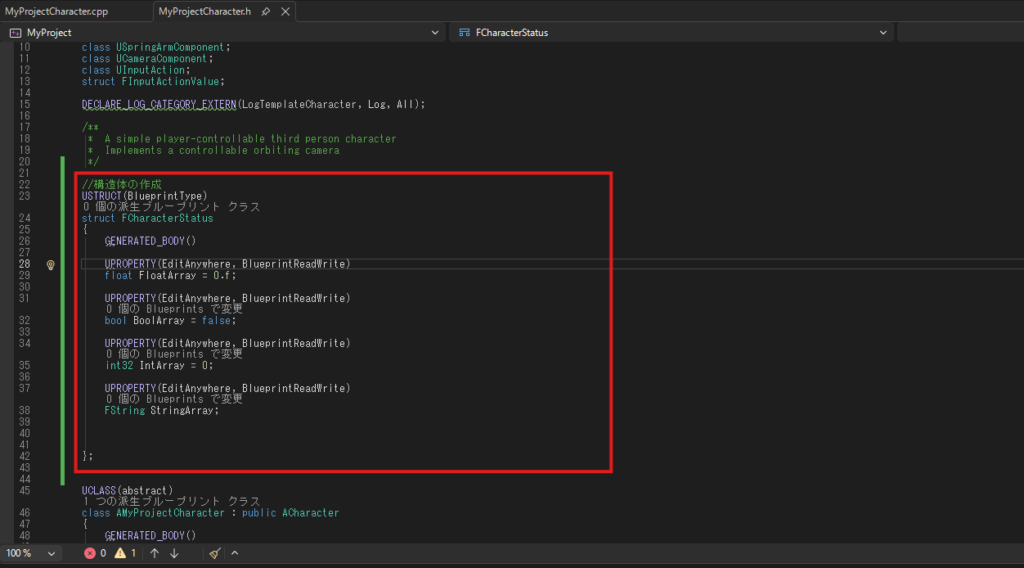Open the FCharacterStatus type dropdown
The height and width of the screenshot is (568, 1024).
[882, 33]
